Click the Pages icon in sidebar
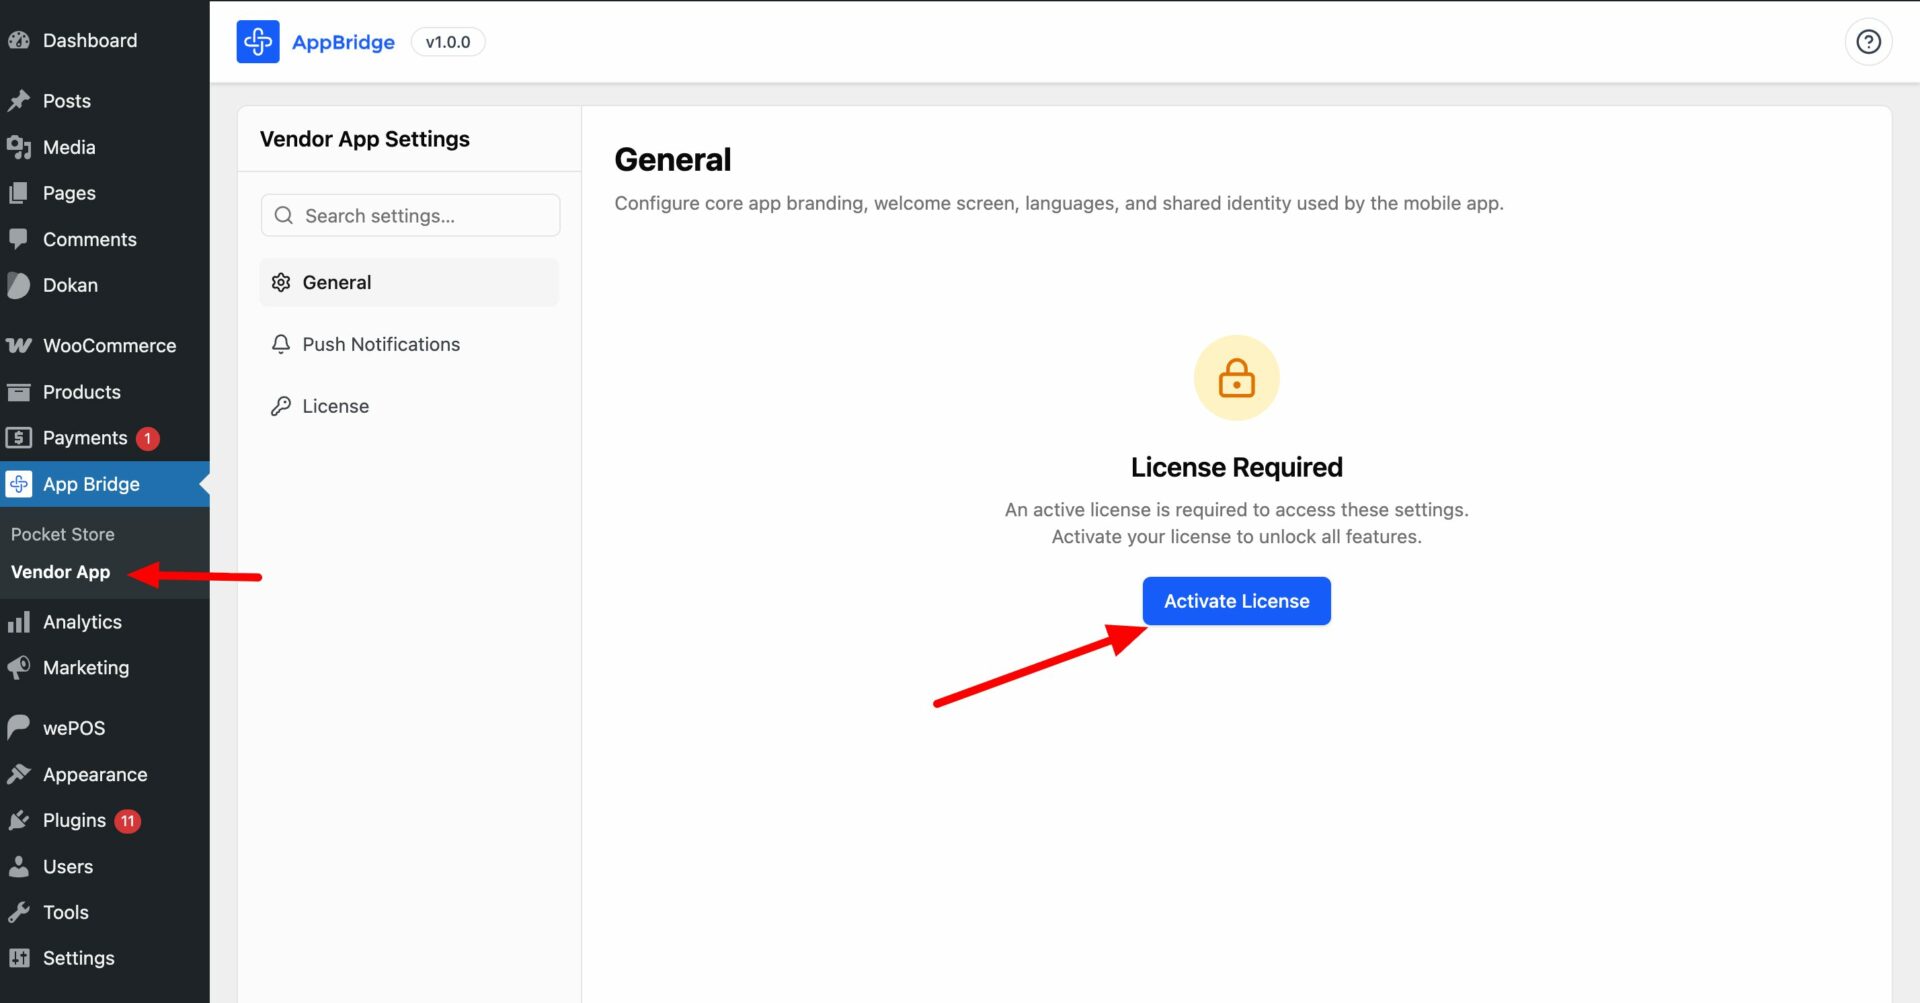This screenshot has width=1920, height=1003. point(19,193)
